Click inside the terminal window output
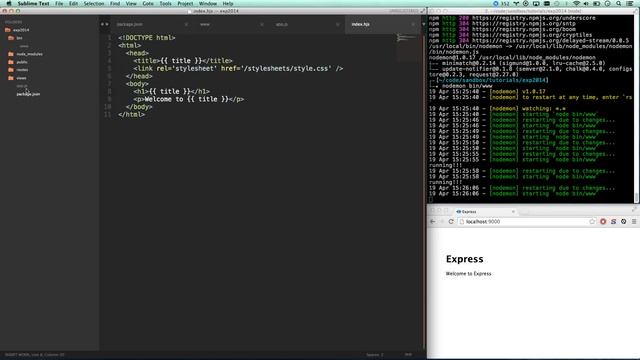The image size is (640, 360). pyautogui.click(x=531, y=109)
